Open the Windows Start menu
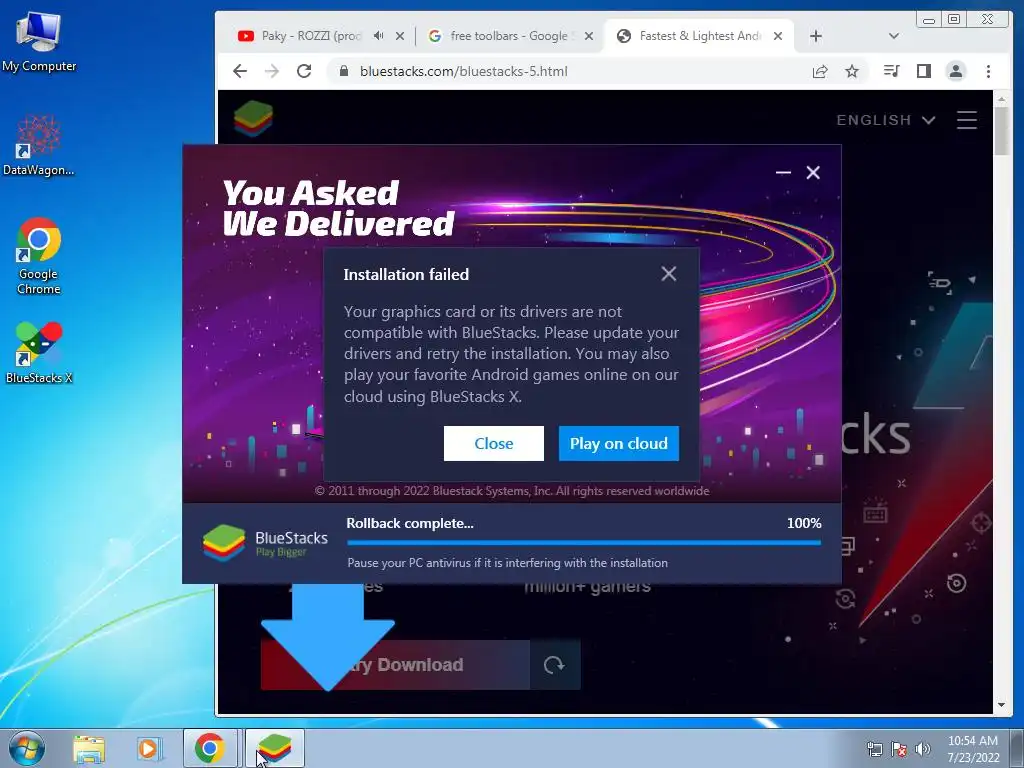Image resolution: width=1024 pixels, height=768 pixels. click(27, 748)
